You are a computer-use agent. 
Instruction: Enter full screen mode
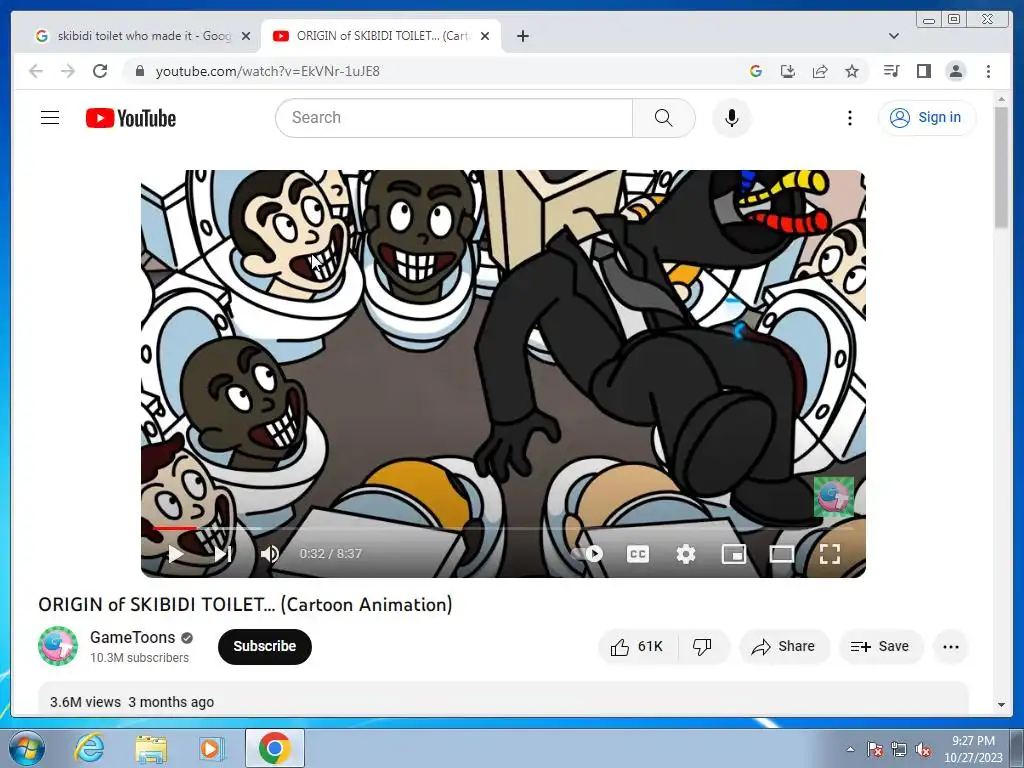pyautogui.click(x=829, y=554)
